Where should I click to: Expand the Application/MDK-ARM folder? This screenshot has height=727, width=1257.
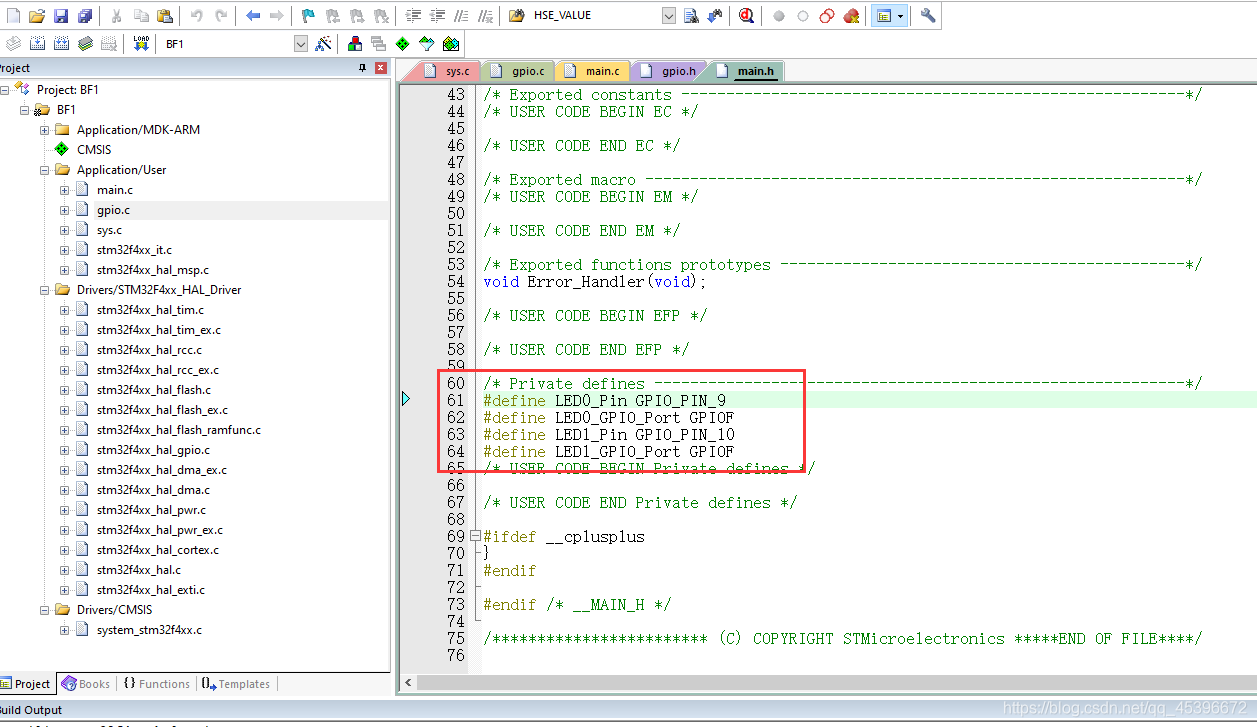point(45,130)
